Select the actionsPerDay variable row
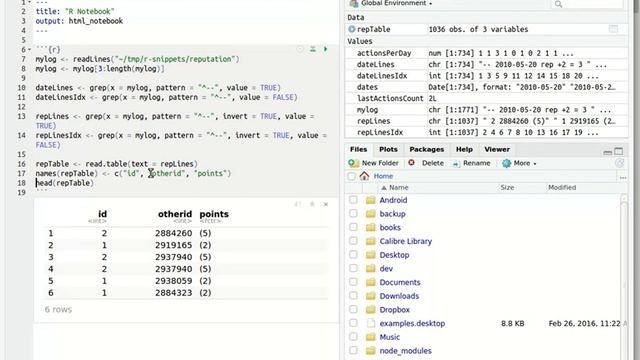Screen dimensions: 640x360 (487, 53)
